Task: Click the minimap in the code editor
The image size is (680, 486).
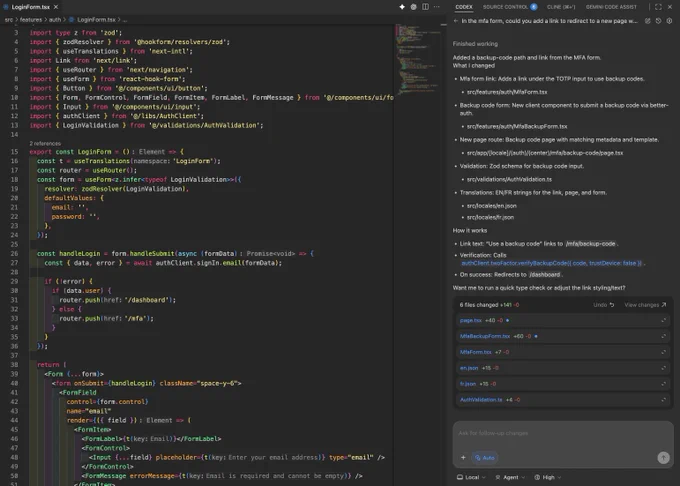Action: [417, 59]
